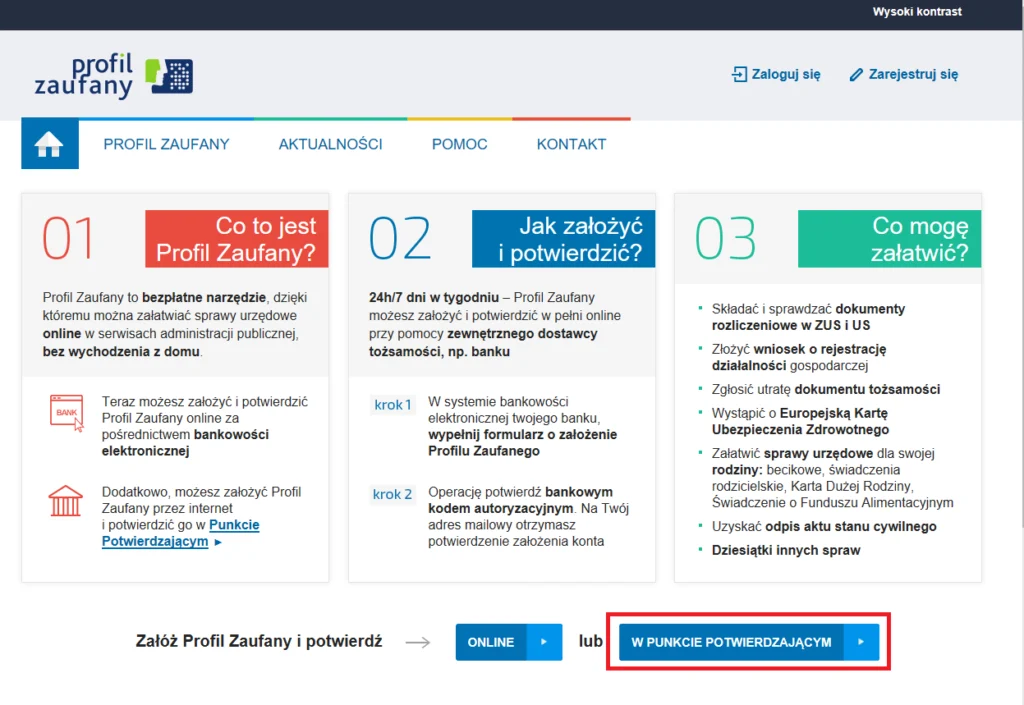Screen dimensions: 1024x705
Task: Click the Profil Zaufany logo
Action: 113,76
